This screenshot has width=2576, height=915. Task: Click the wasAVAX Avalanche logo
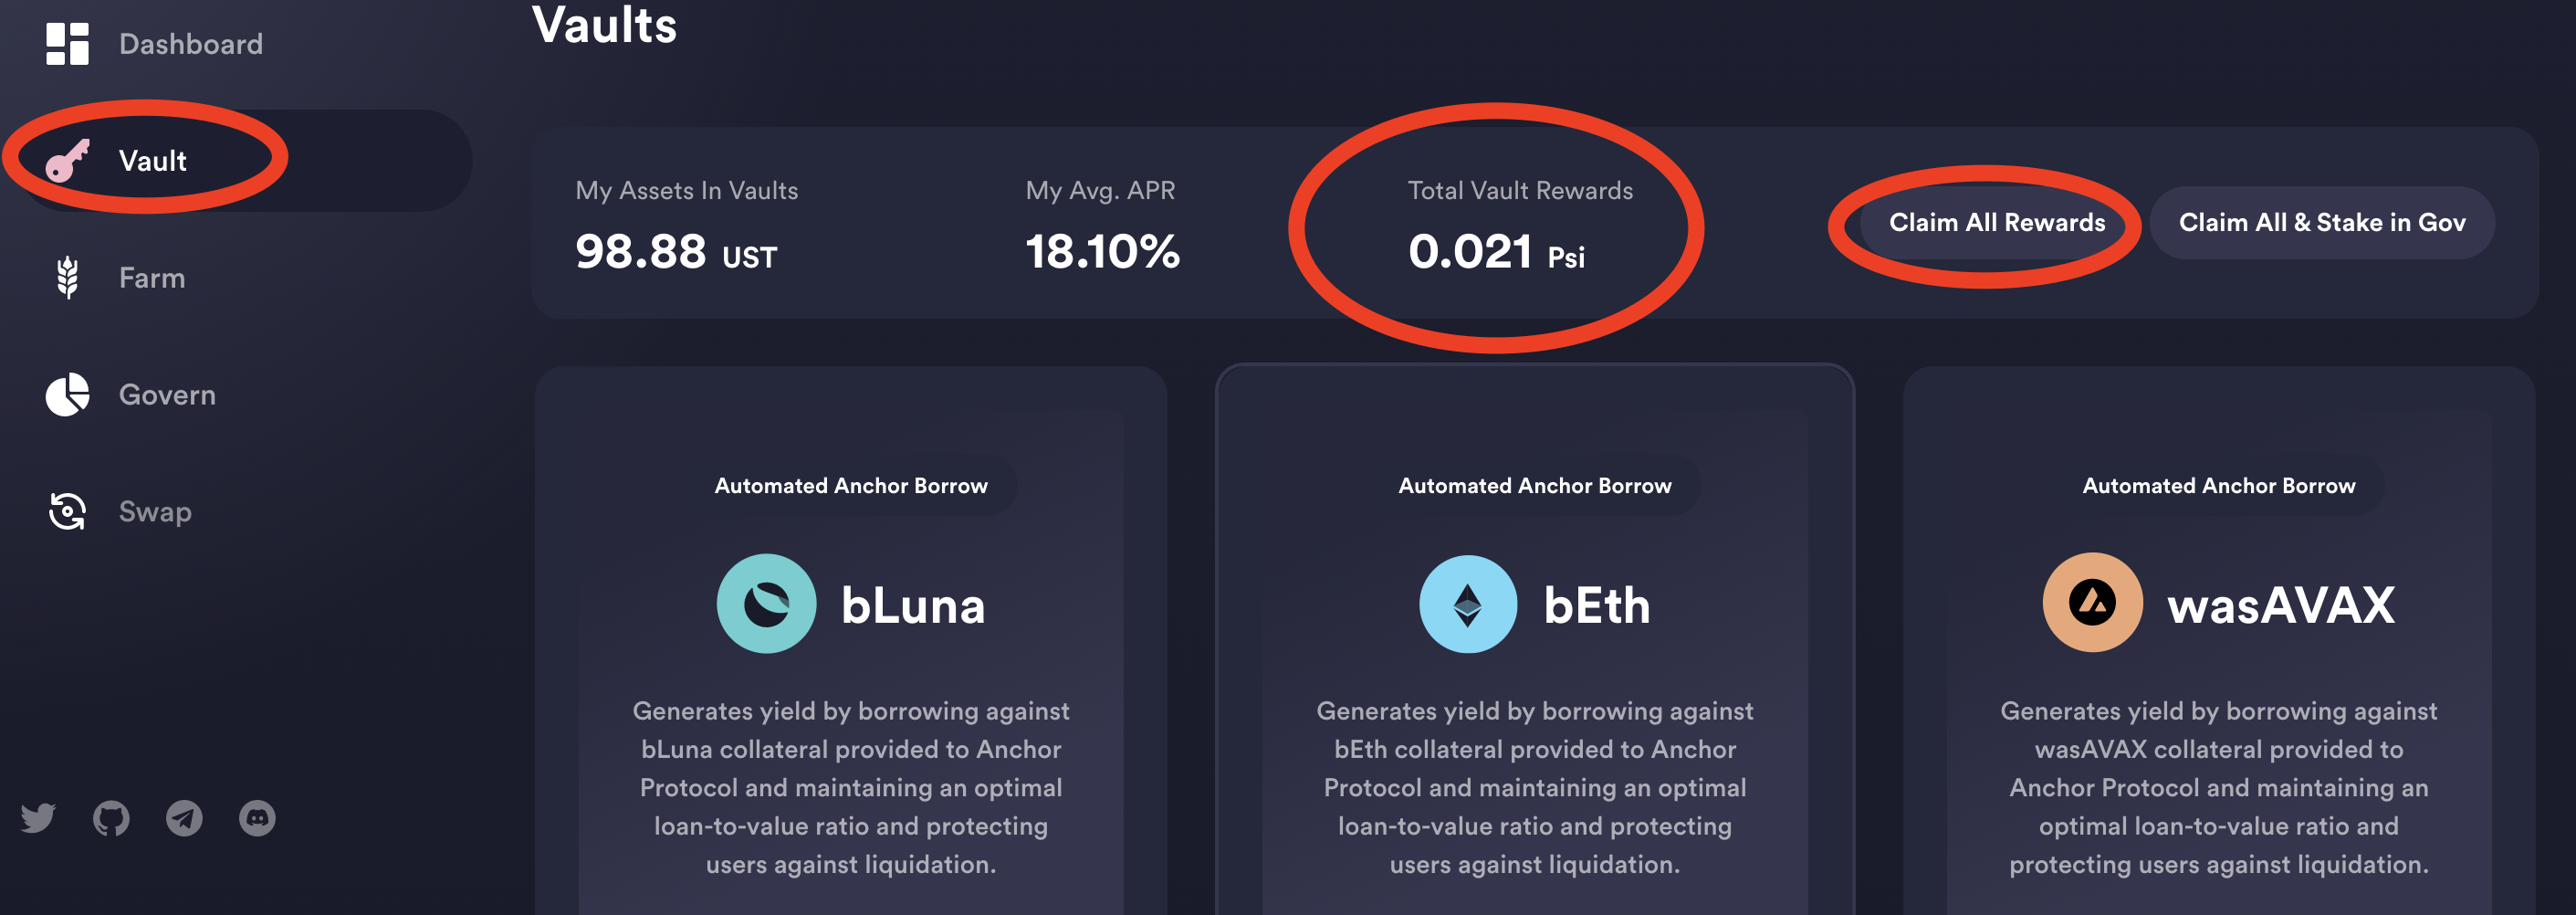(2092, 603)
